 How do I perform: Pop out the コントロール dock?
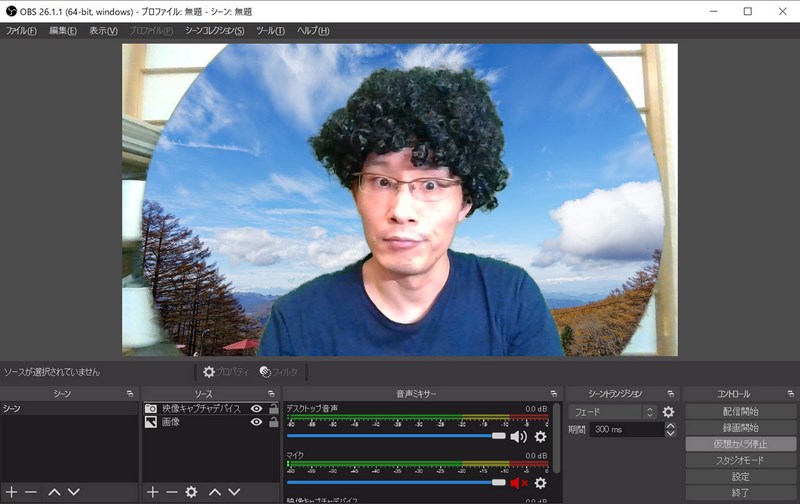[x=790, y=394]
